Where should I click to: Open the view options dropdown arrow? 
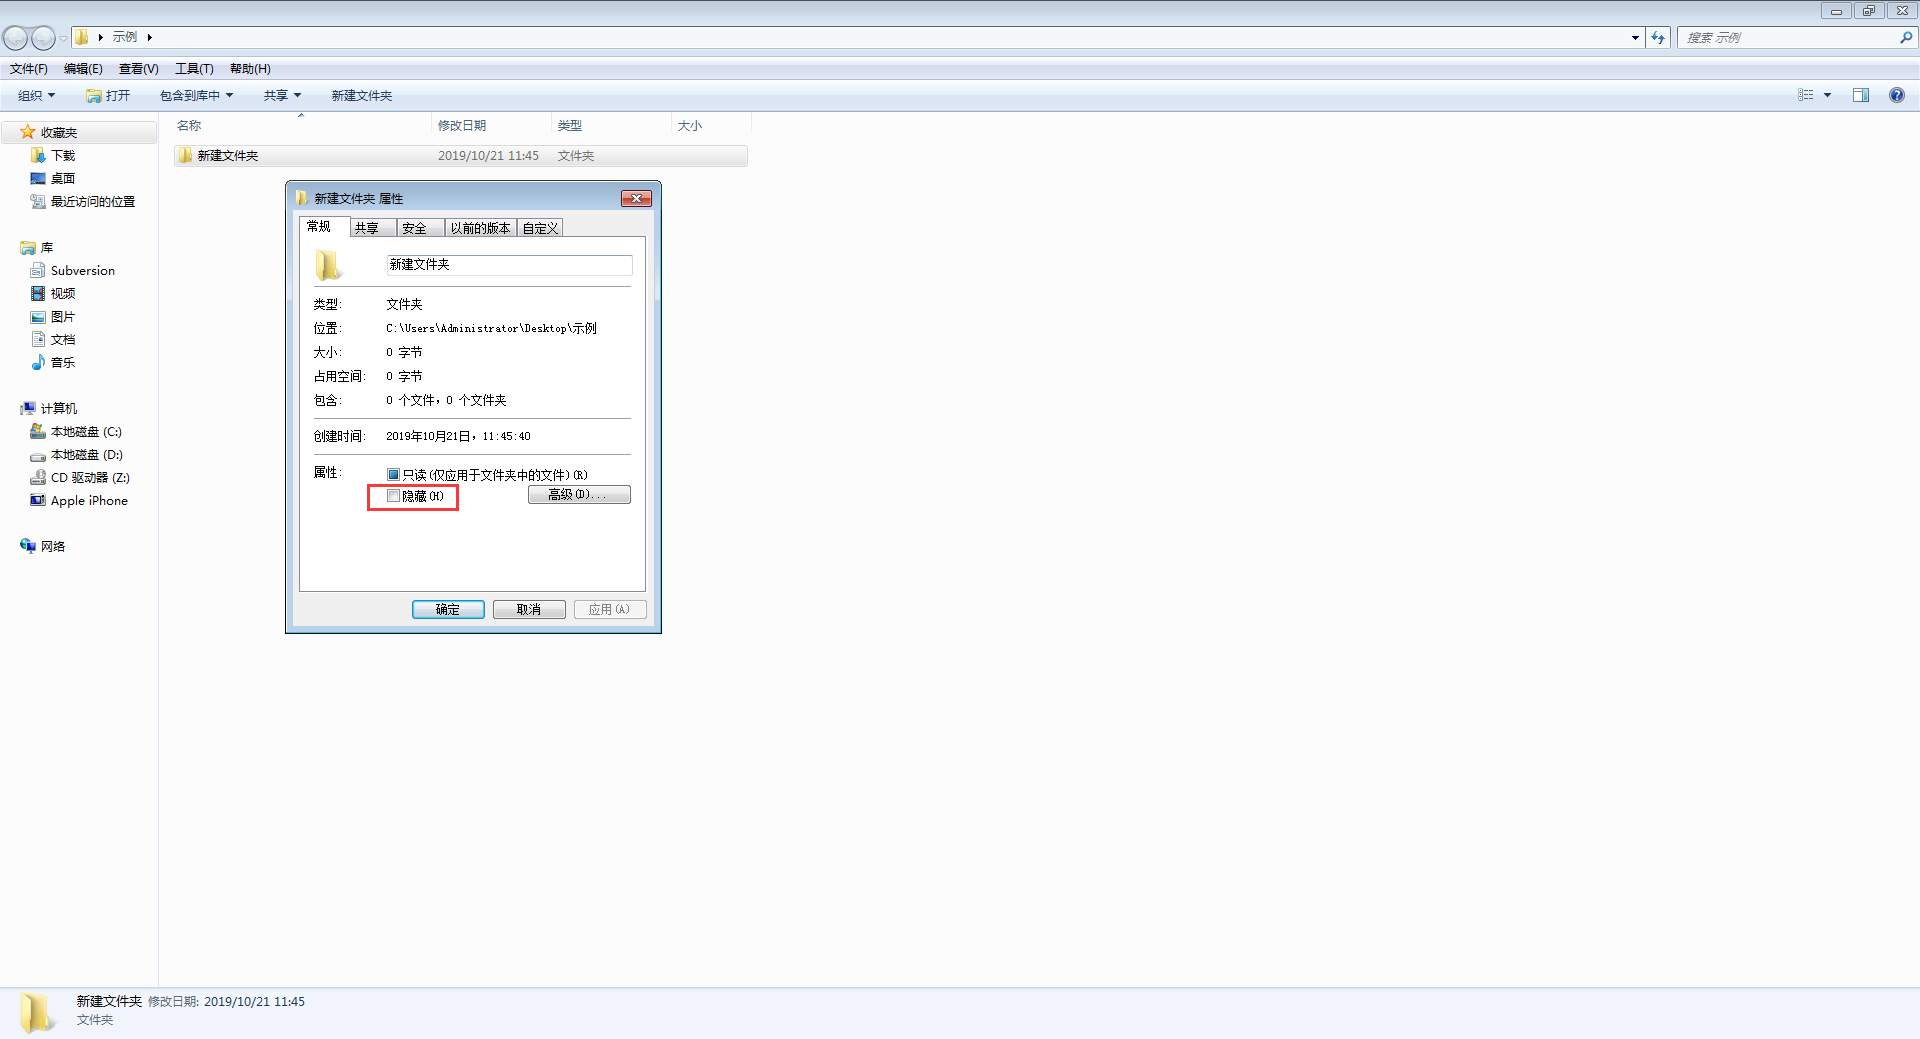(1827, 95)
